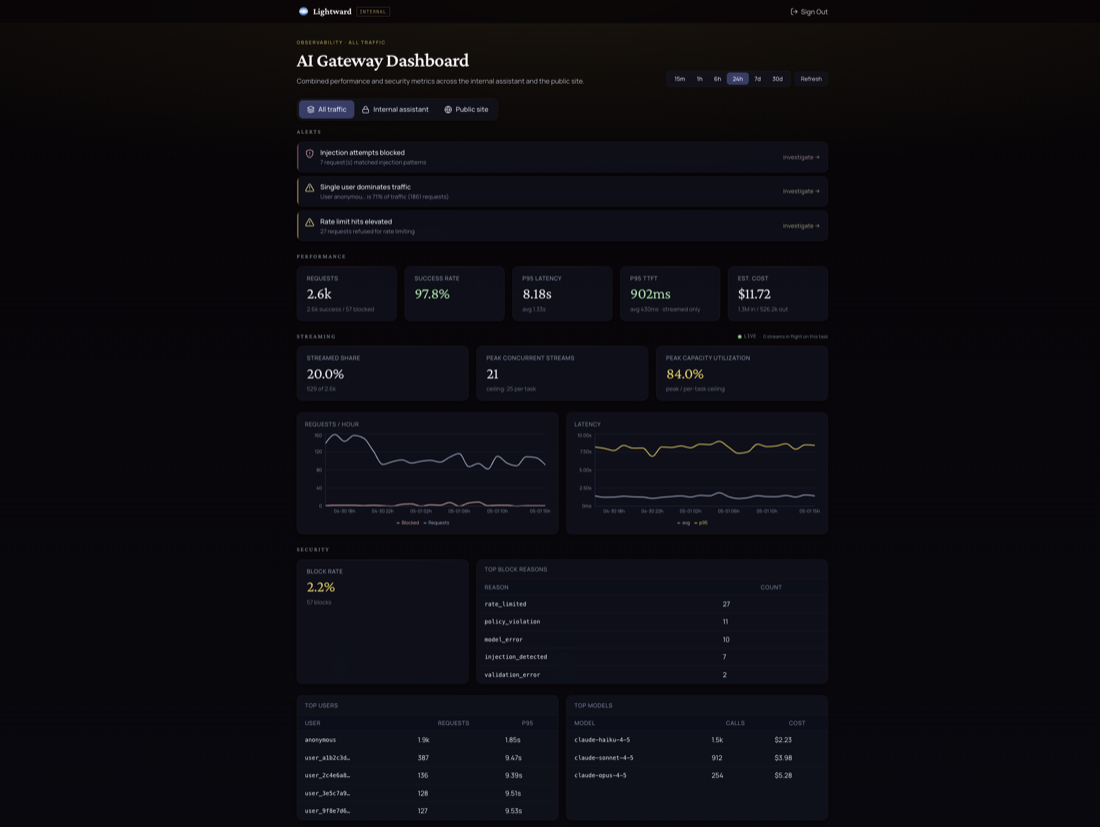Click the policy_violation block reason row
1100x827 pixels.
(652, 621)
